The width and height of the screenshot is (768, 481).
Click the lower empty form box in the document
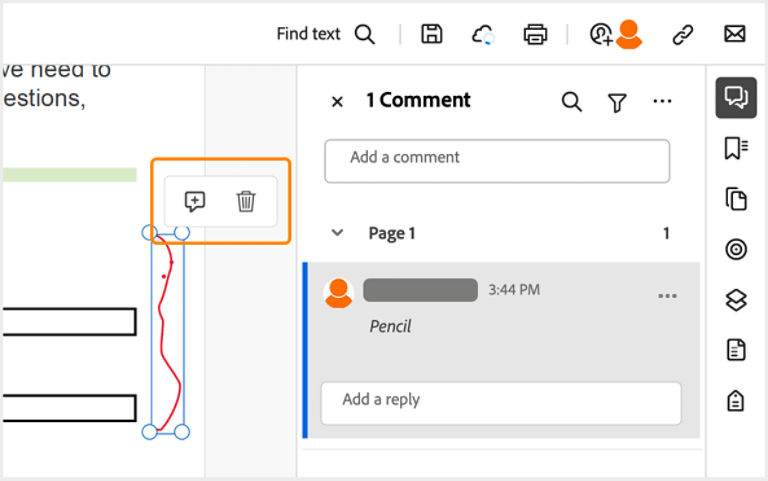70,408
